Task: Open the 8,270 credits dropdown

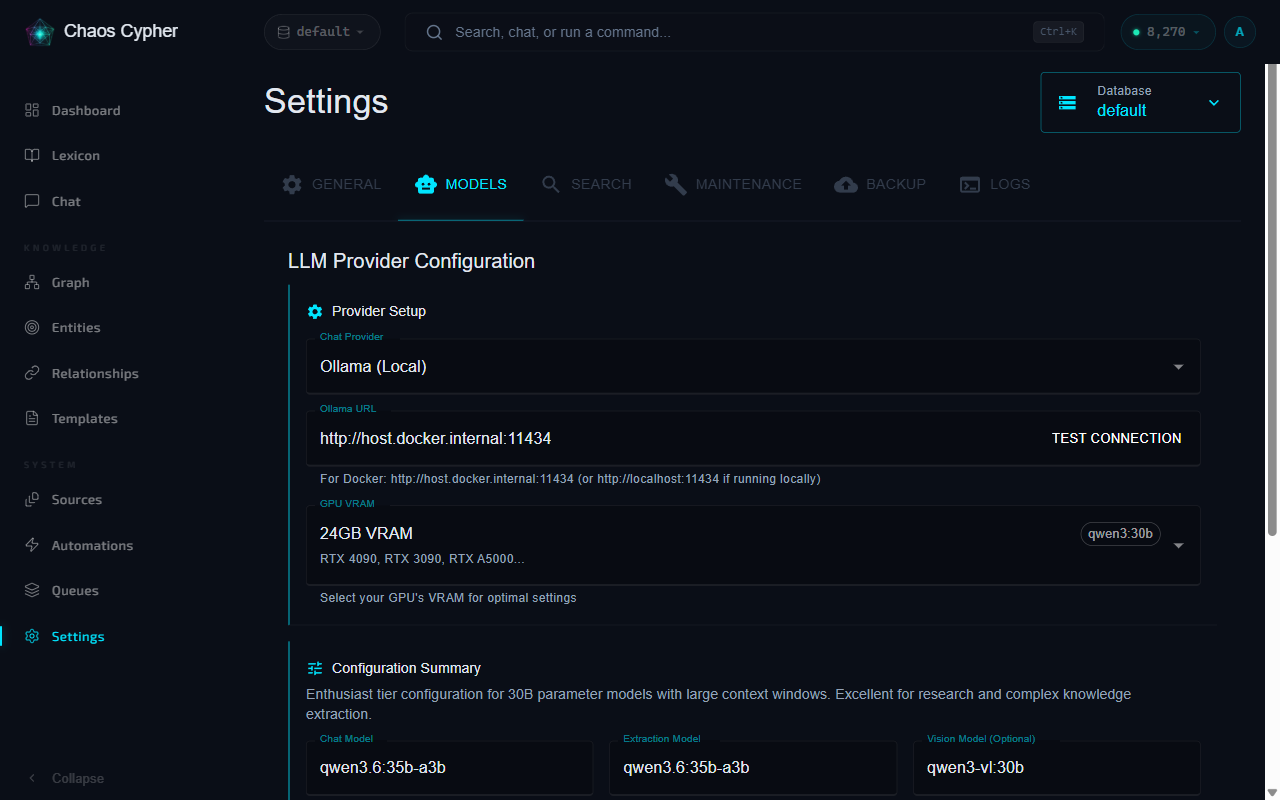Action: [1167, 32]
